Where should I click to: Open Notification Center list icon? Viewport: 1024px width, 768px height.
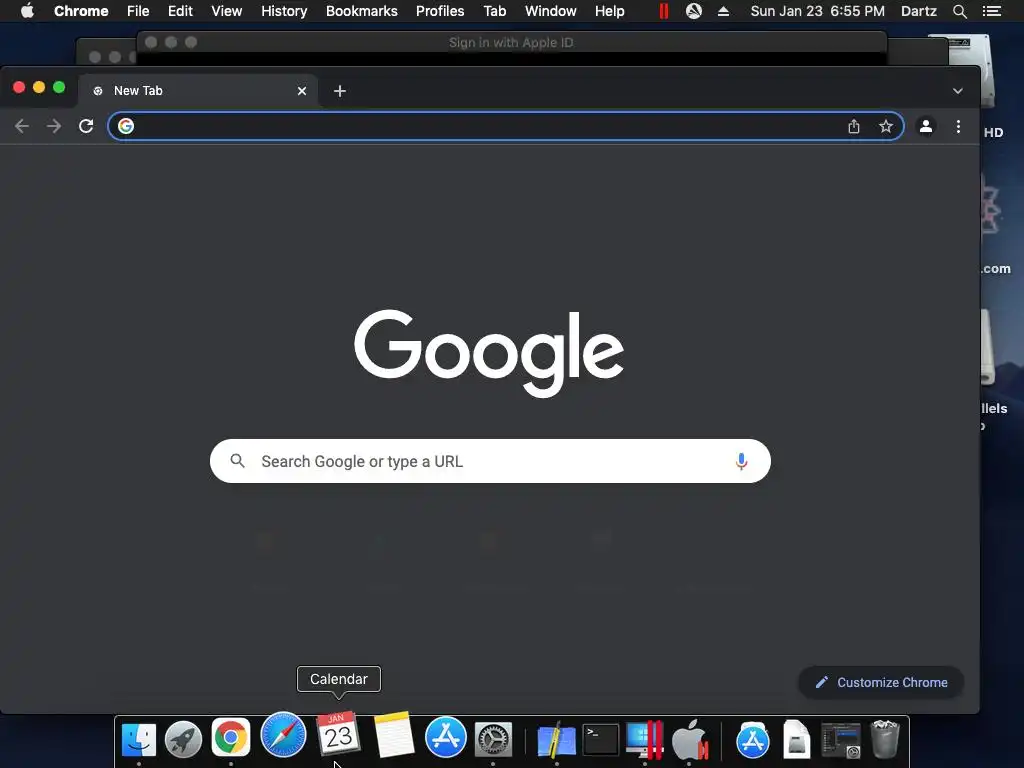pos(991,11)
